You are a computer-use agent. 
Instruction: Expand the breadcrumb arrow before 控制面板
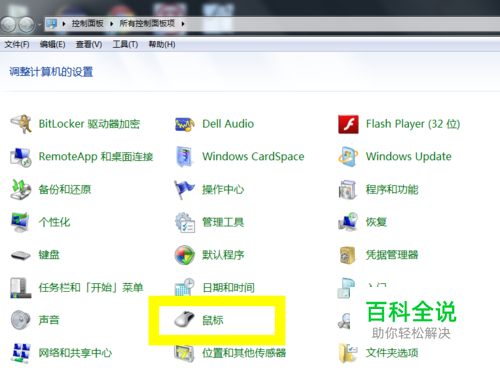(x=64, y=24)
